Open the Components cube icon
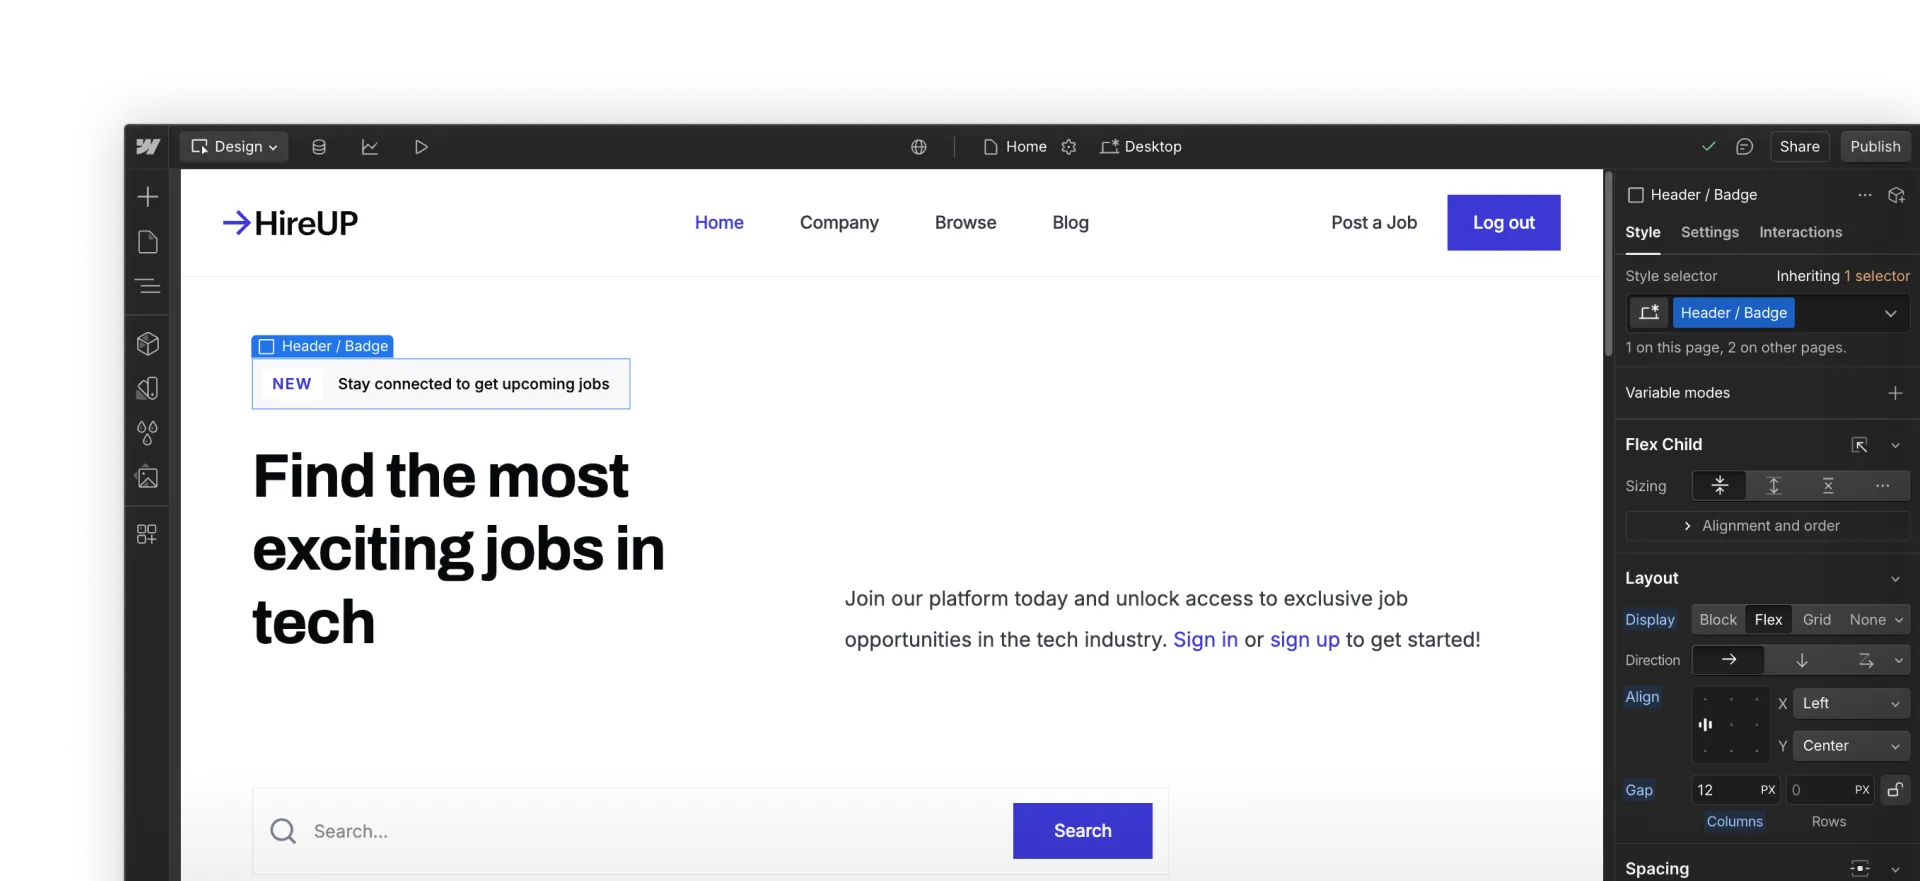This screenshot has width=1920, height=881. tap(148, 344)
